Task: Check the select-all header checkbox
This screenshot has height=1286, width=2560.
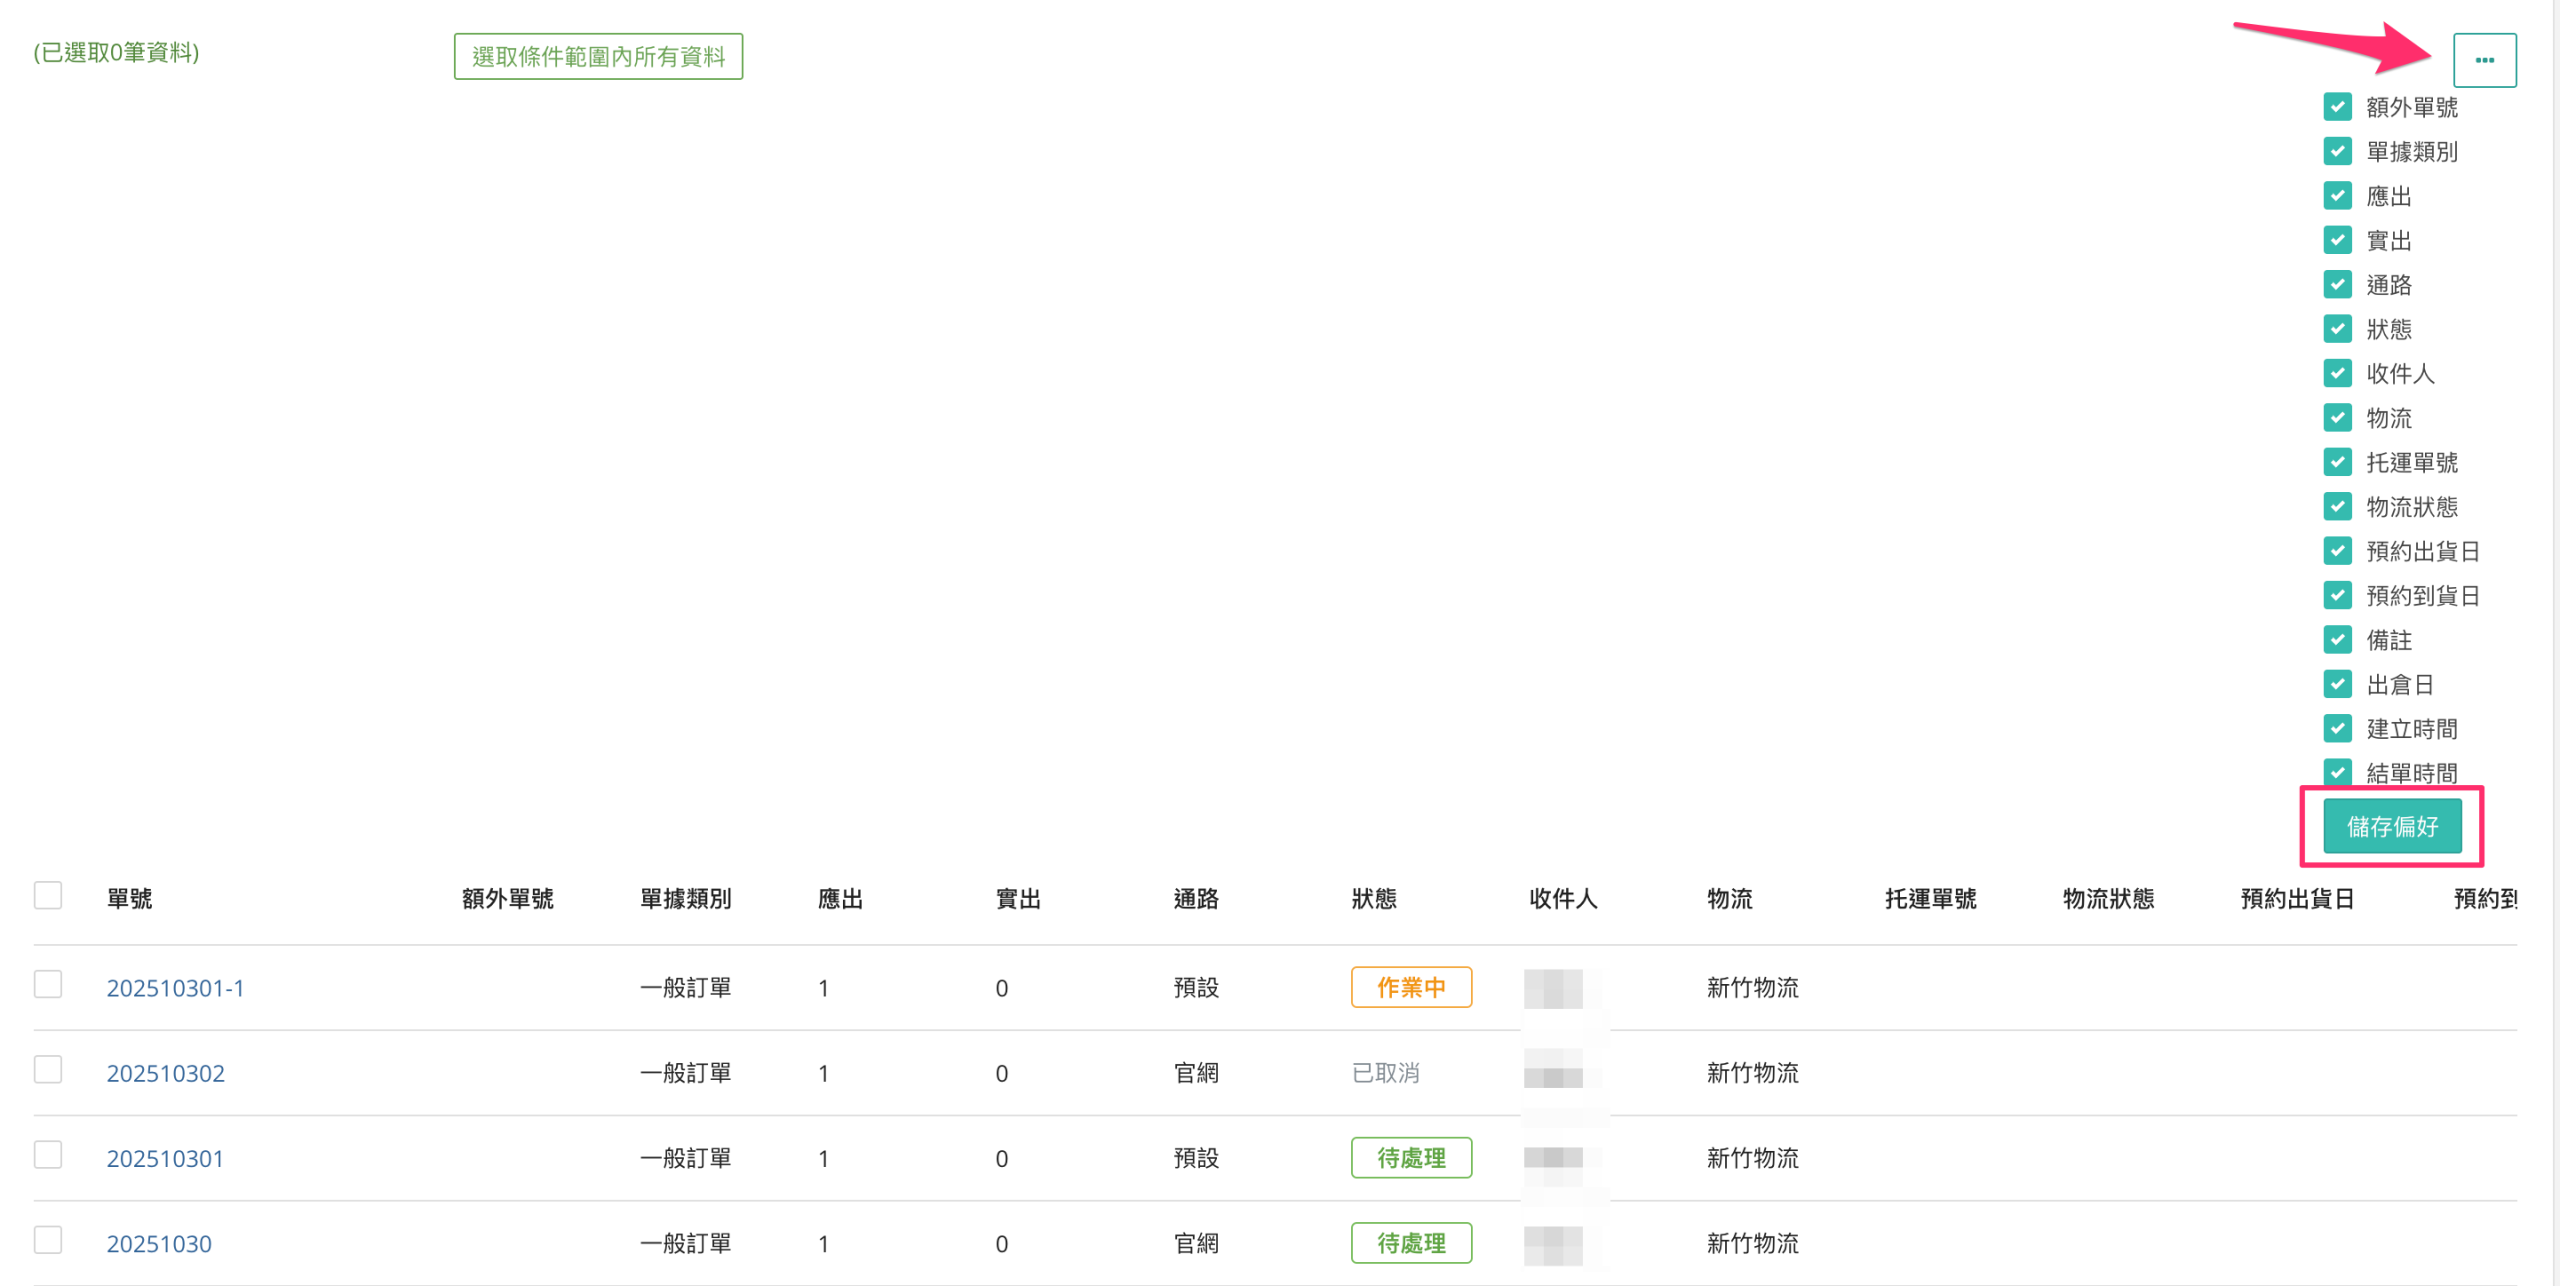Action: 48,895
